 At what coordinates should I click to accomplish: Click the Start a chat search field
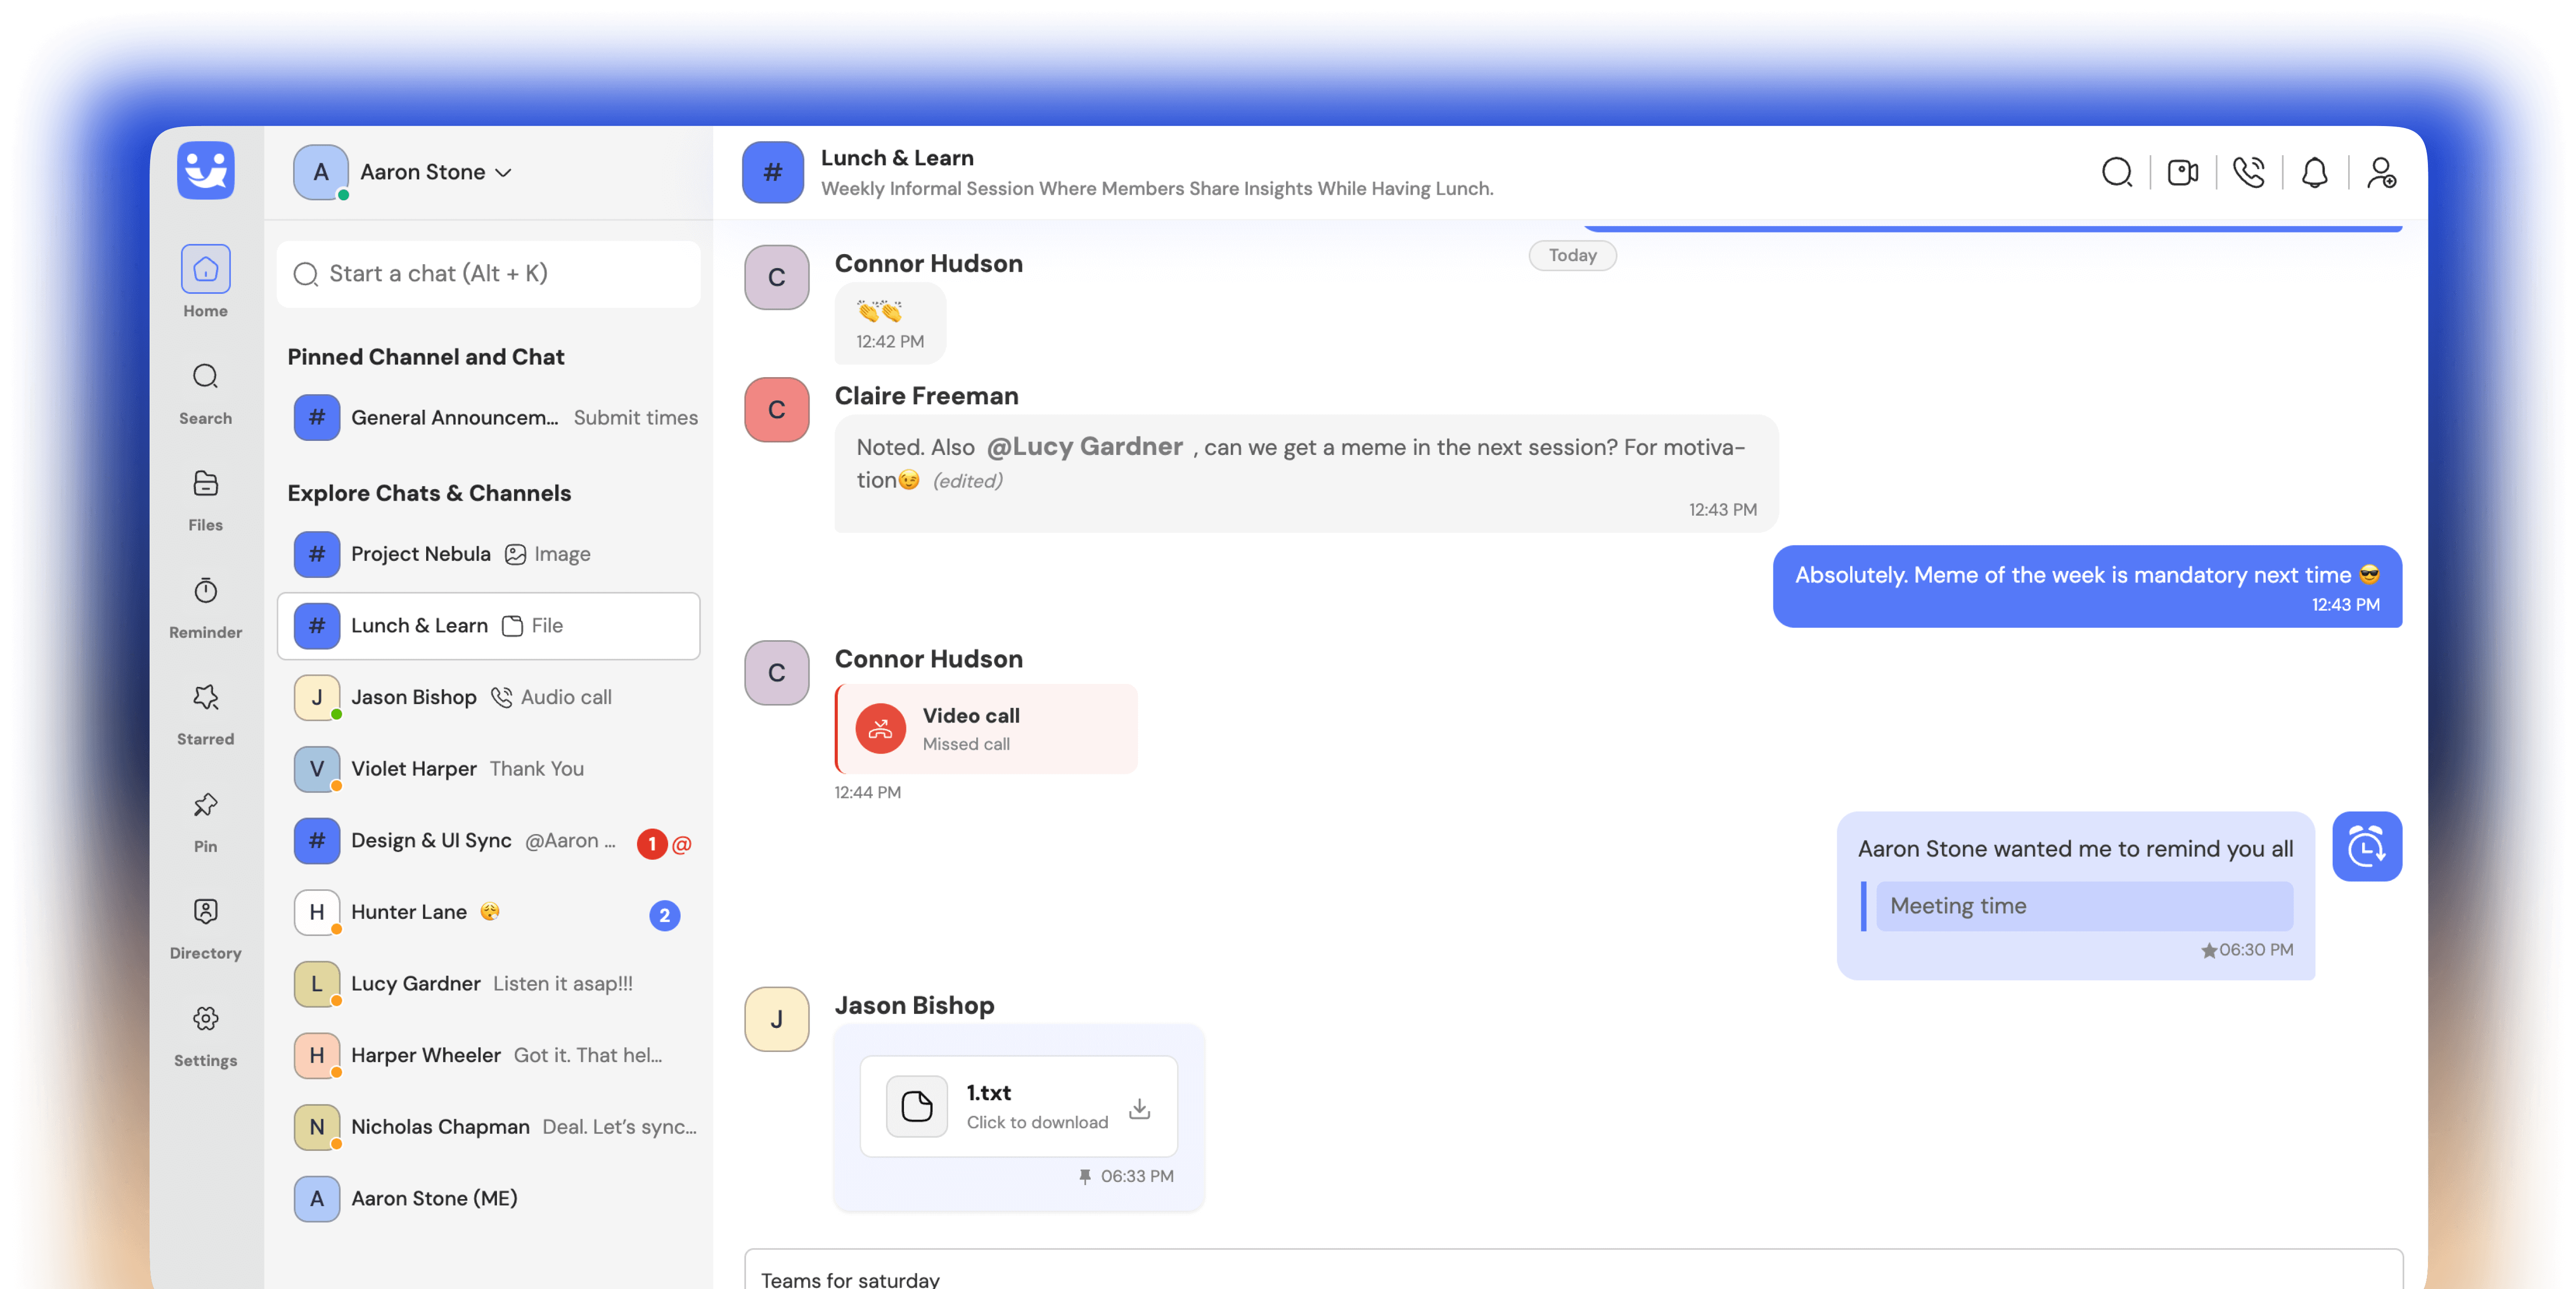coord(488,274)
